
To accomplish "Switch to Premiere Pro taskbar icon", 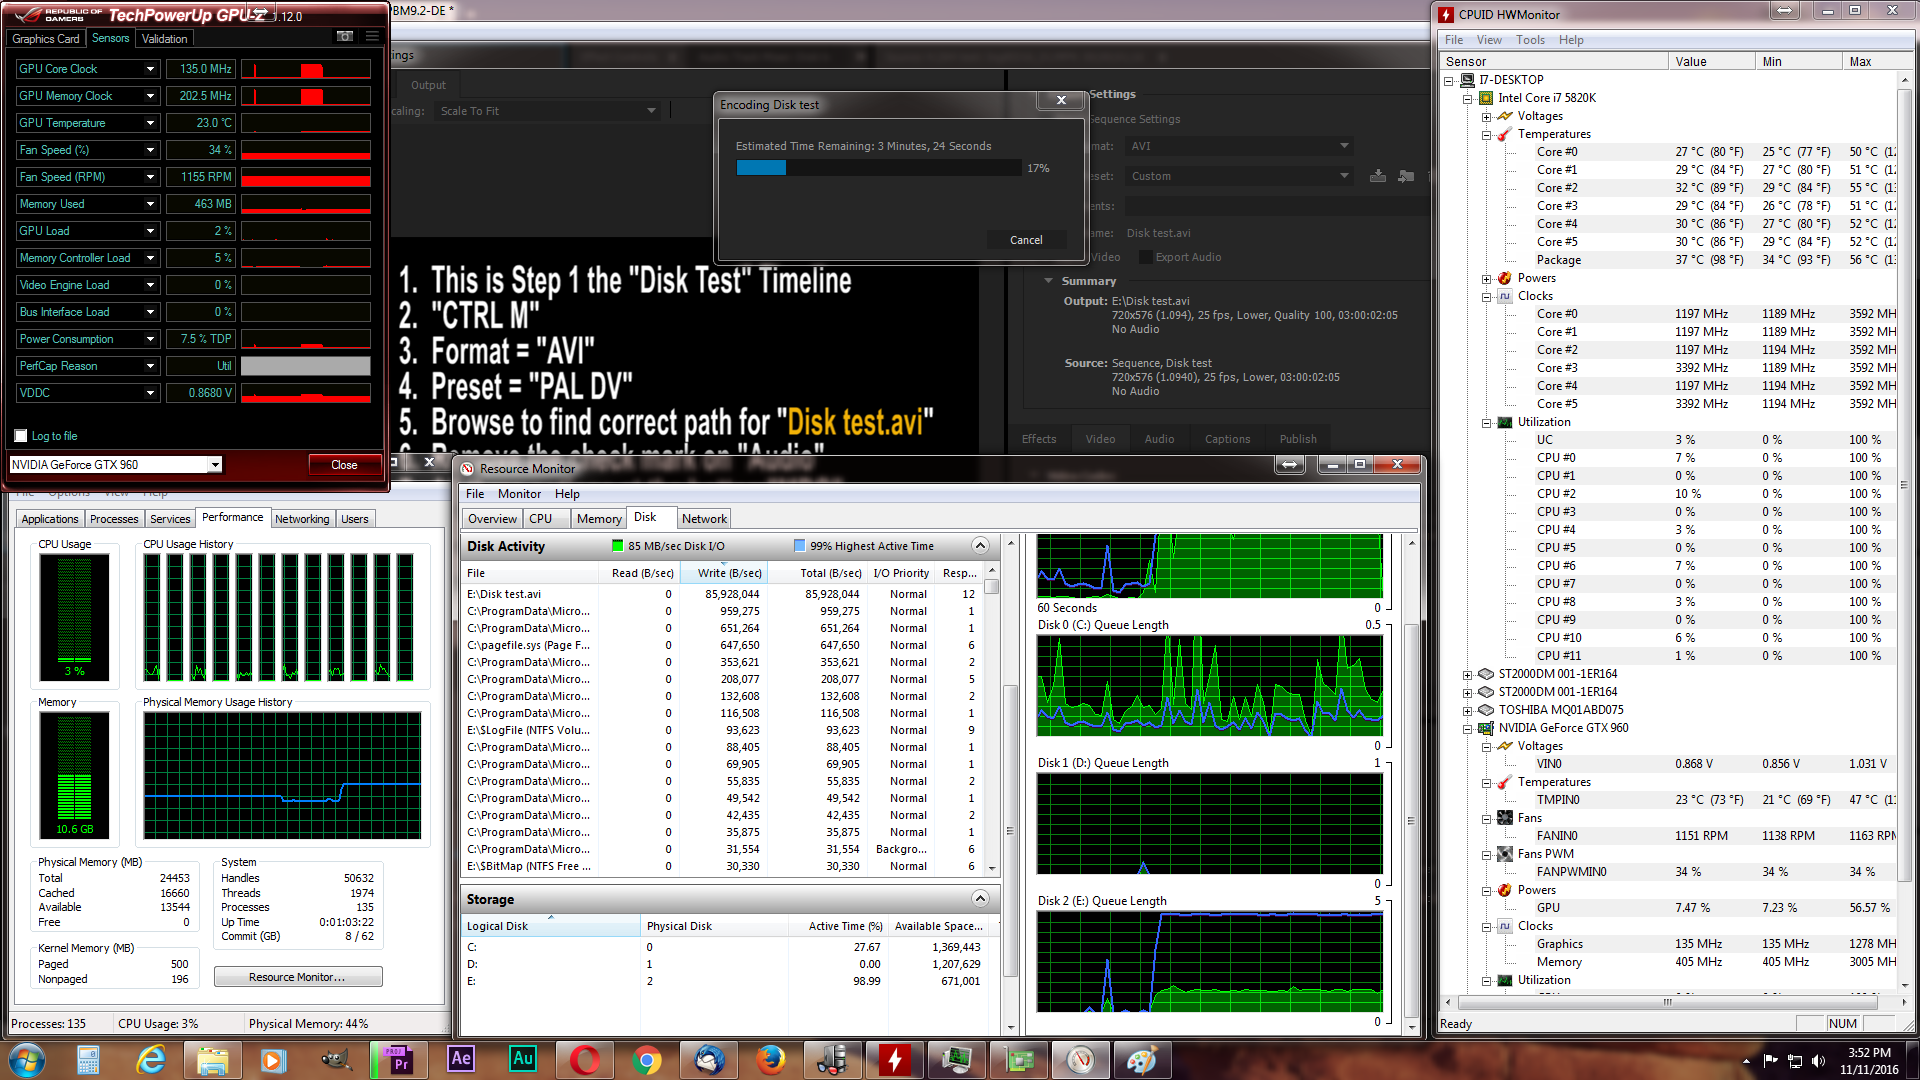I will (398, 1060).
